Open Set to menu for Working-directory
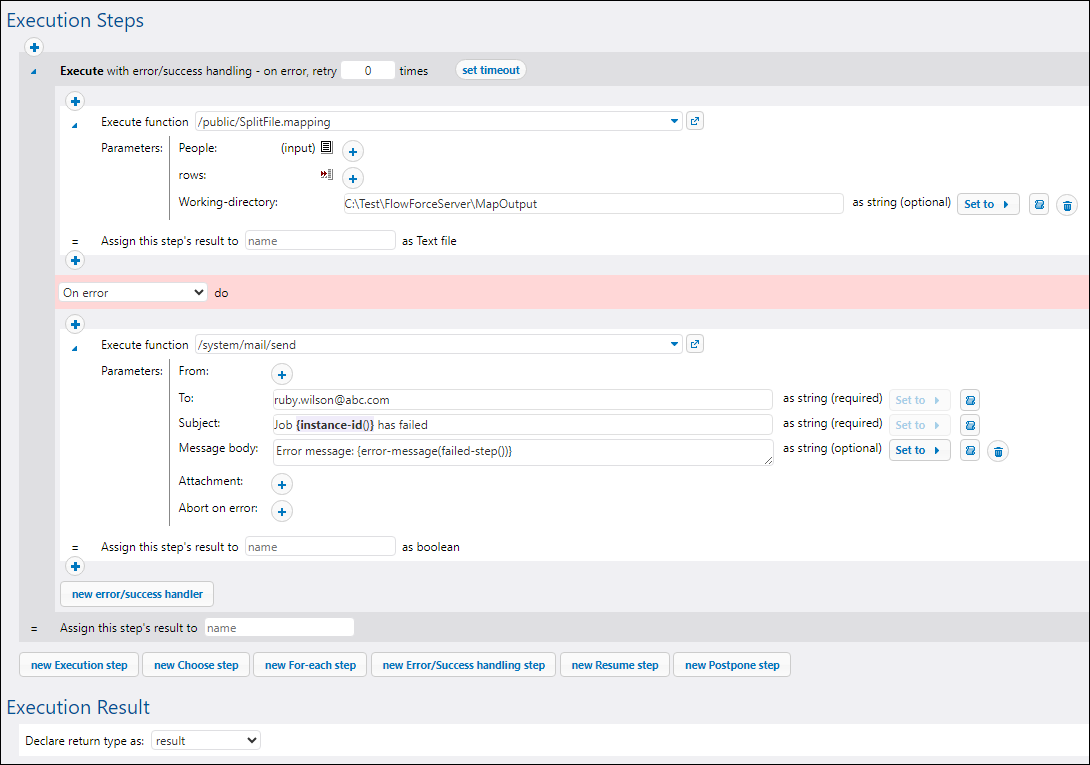 coord(987,204)
